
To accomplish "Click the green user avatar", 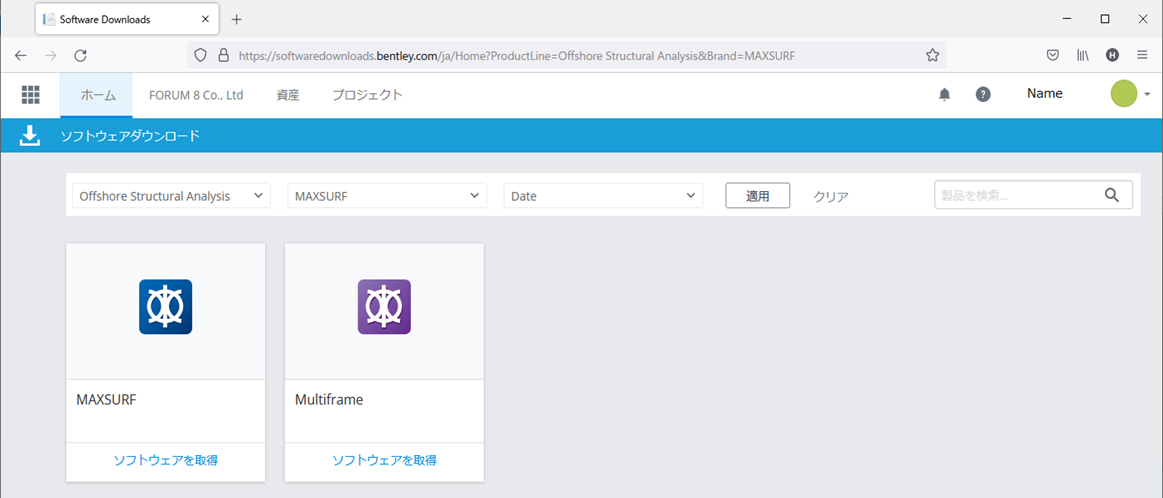I will [1124, 94].
